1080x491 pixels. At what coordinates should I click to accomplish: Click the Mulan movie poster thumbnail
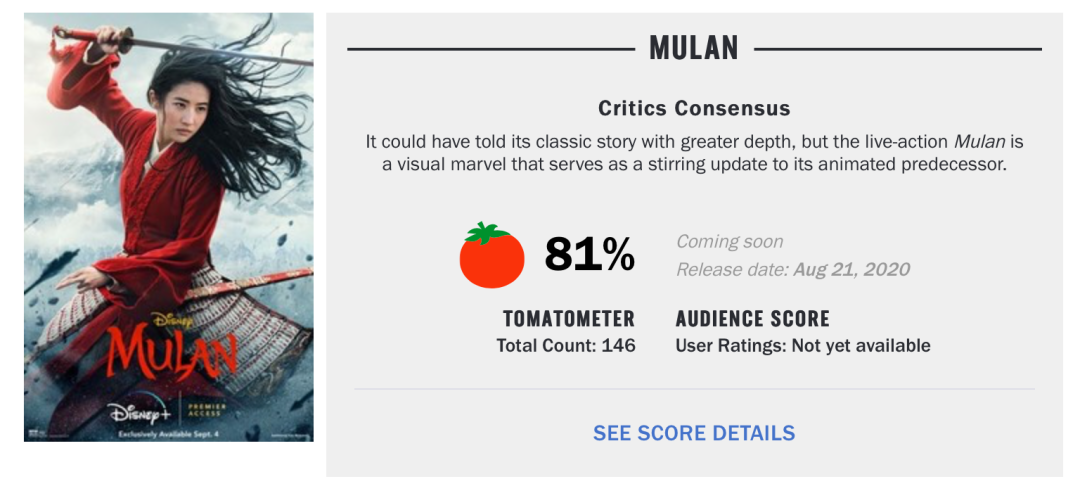pos(169,227)
